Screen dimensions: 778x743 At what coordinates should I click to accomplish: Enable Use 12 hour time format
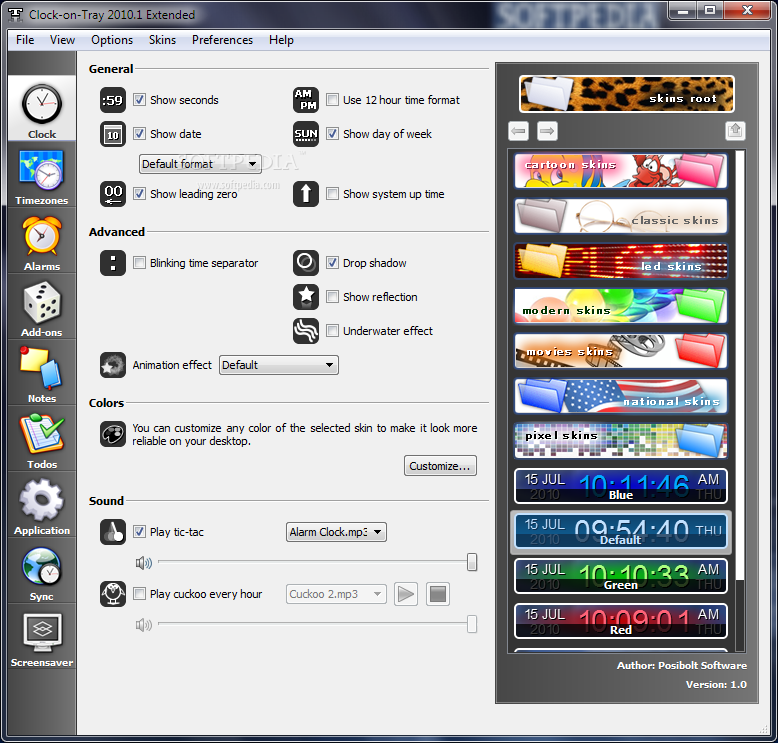(x=332, y=100)
